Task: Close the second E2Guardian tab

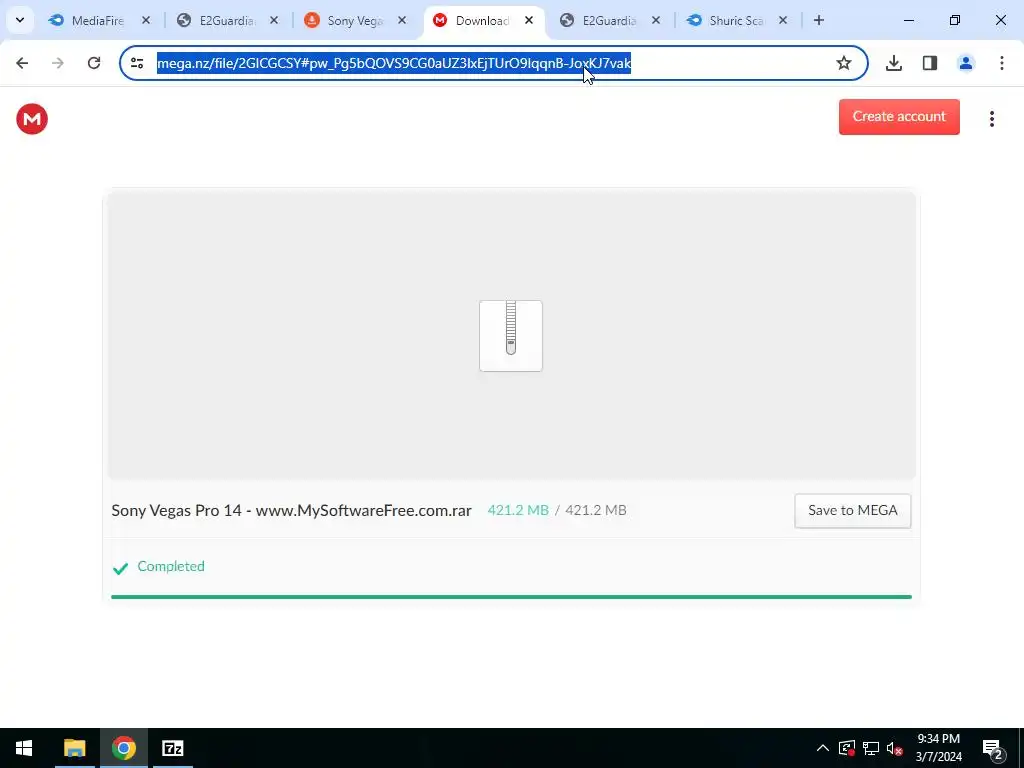Action: pyautogui.click(x=656, y=20)
